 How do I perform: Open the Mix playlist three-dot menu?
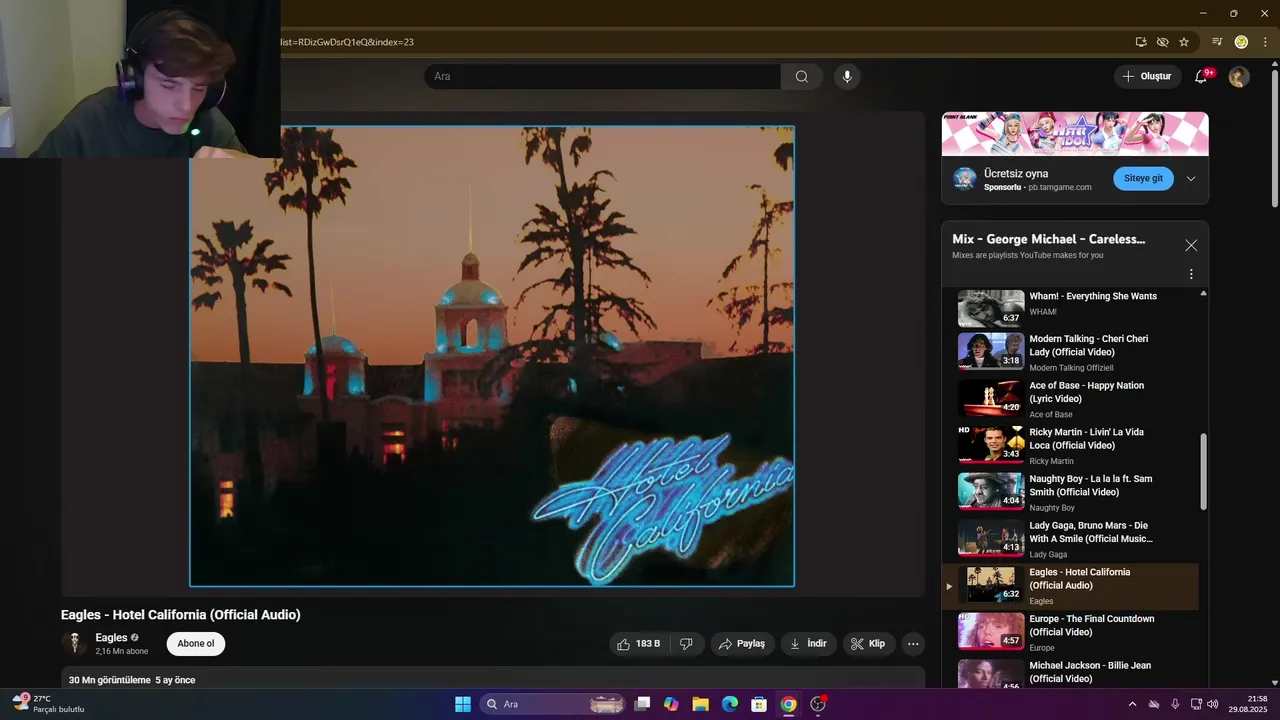point(1191,274)
